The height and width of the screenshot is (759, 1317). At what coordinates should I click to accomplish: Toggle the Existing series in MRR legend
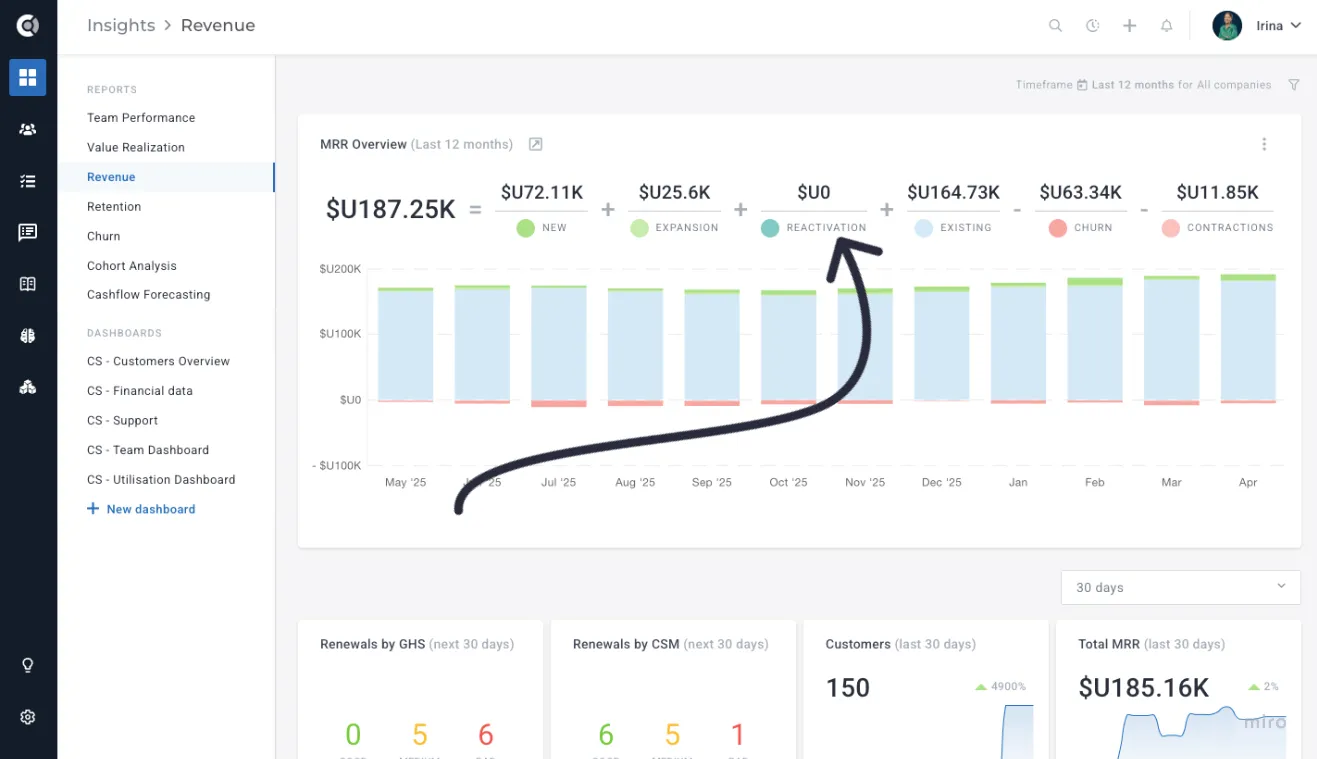click(x=953, y=228)
